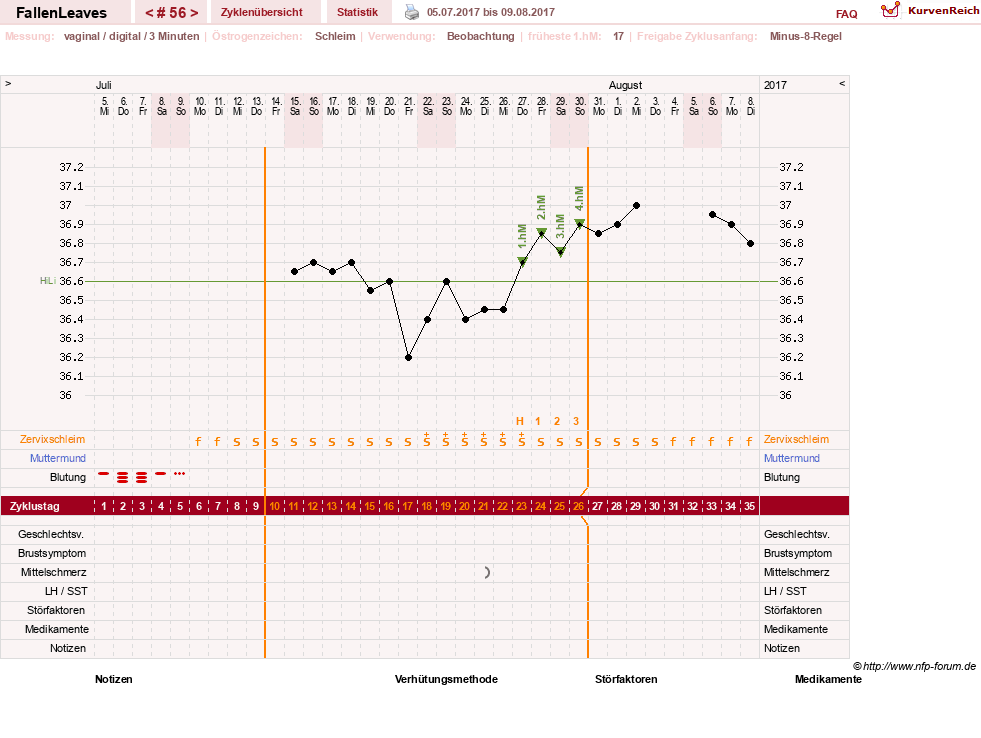
Task: Click the FallenLeaves username title
Action: (x=61, y=13)
